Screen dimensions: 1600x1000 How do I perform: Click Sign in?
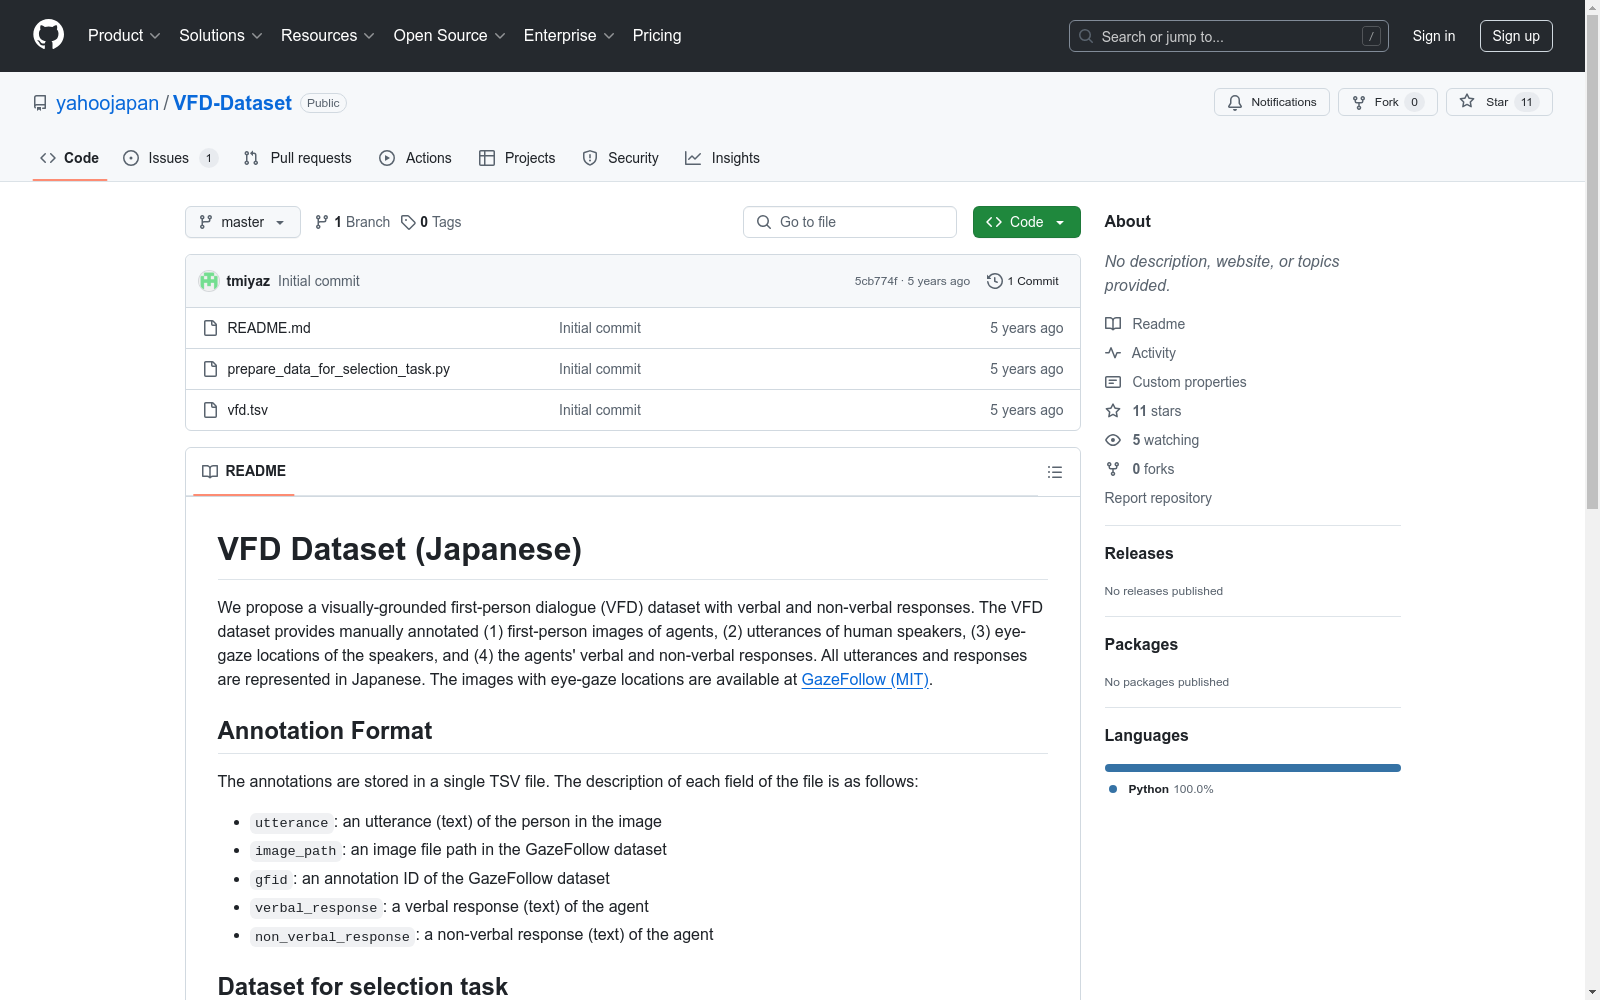(x=1433, y=36)
